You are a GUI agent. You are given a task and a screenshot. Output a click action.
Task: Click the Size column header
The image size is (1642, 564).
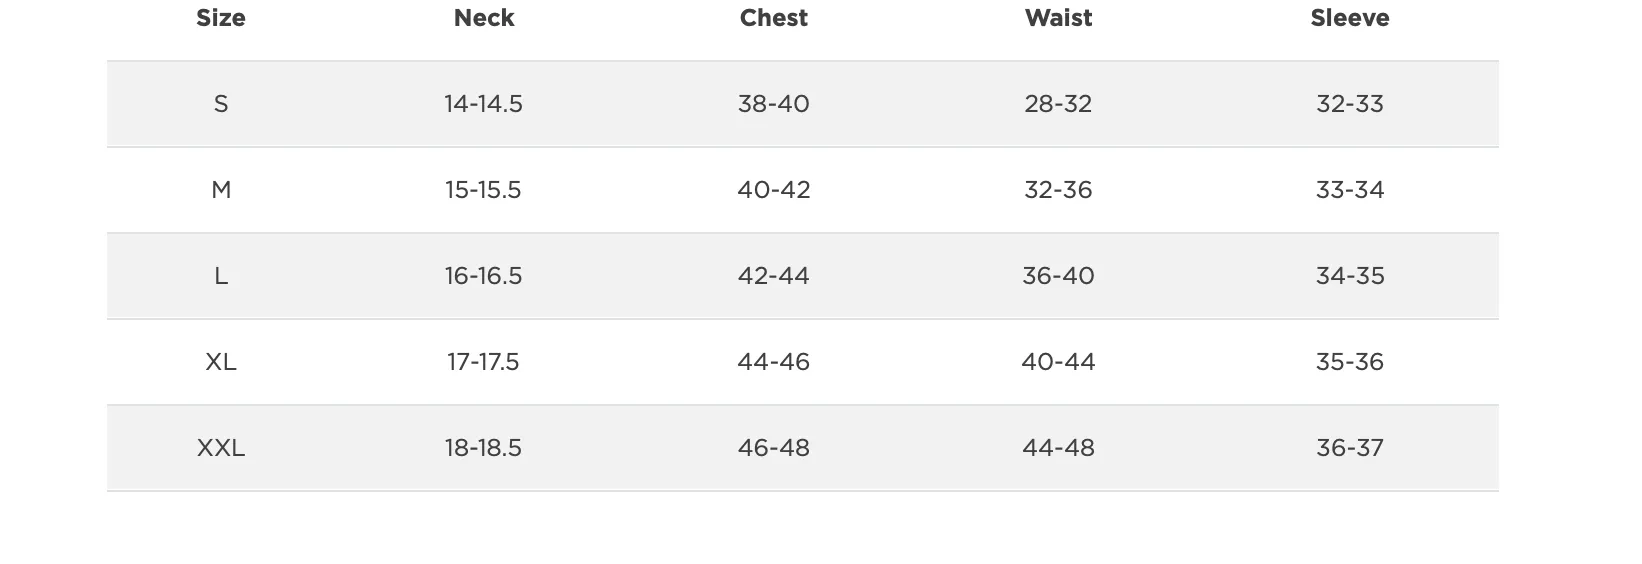click(x=221, y=18)
